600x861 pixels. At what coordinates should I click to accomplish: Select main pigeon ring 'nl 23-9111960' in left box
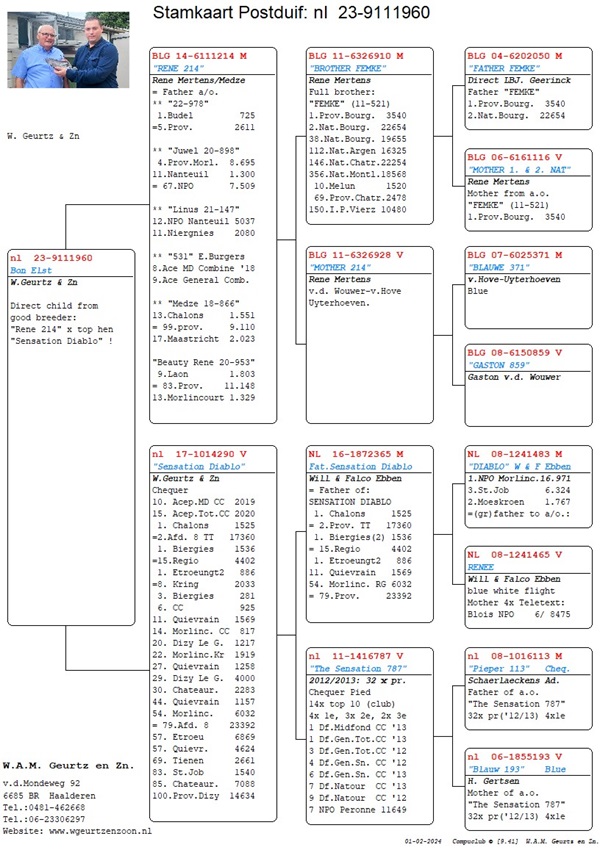pos(51,258)
